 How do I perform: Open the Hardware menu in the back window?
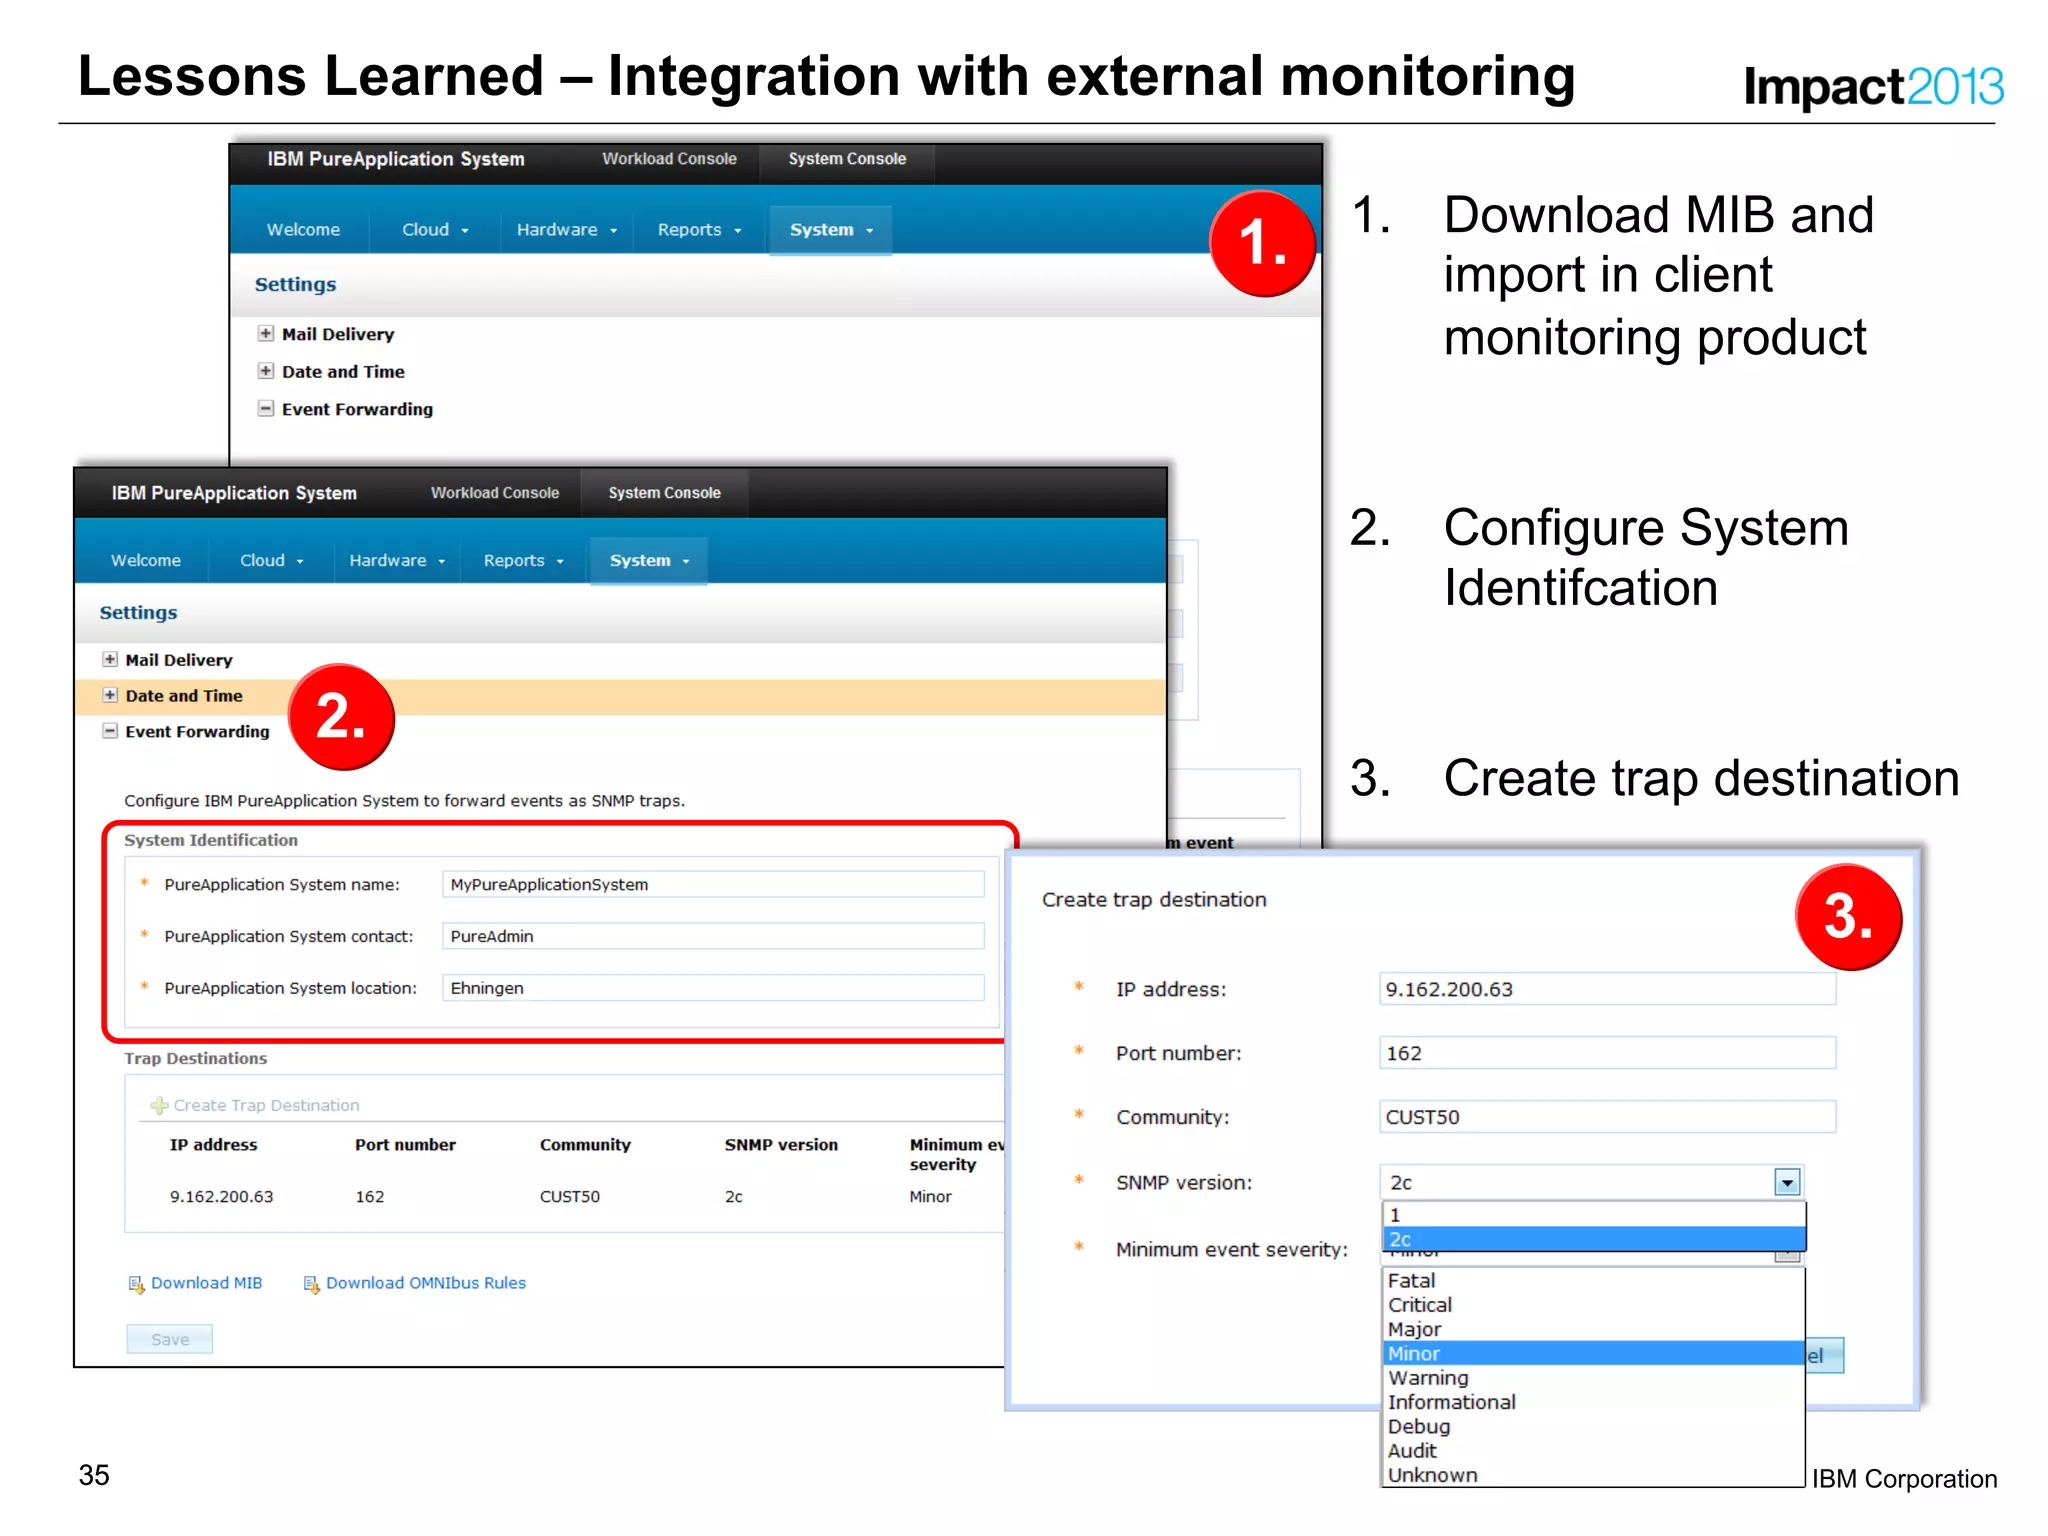pos(567,230)
